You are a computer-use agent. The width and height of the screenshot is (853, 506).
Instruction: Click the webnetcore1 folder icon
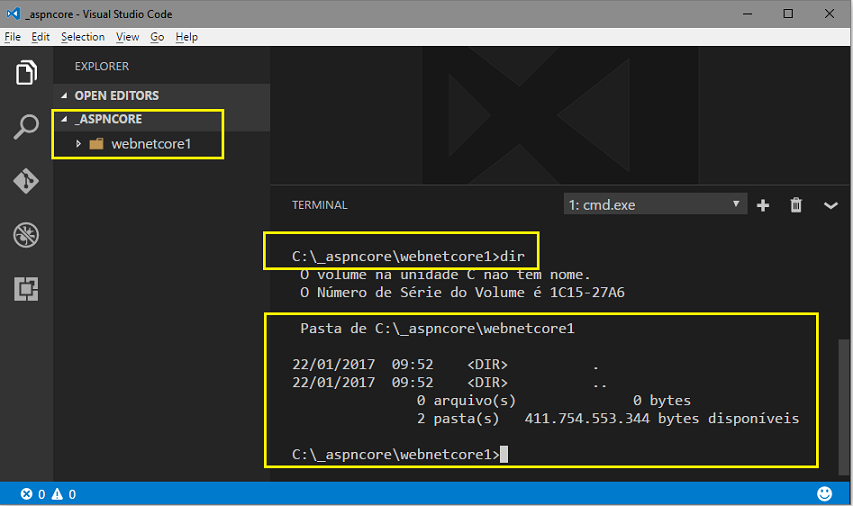point(96,144)
